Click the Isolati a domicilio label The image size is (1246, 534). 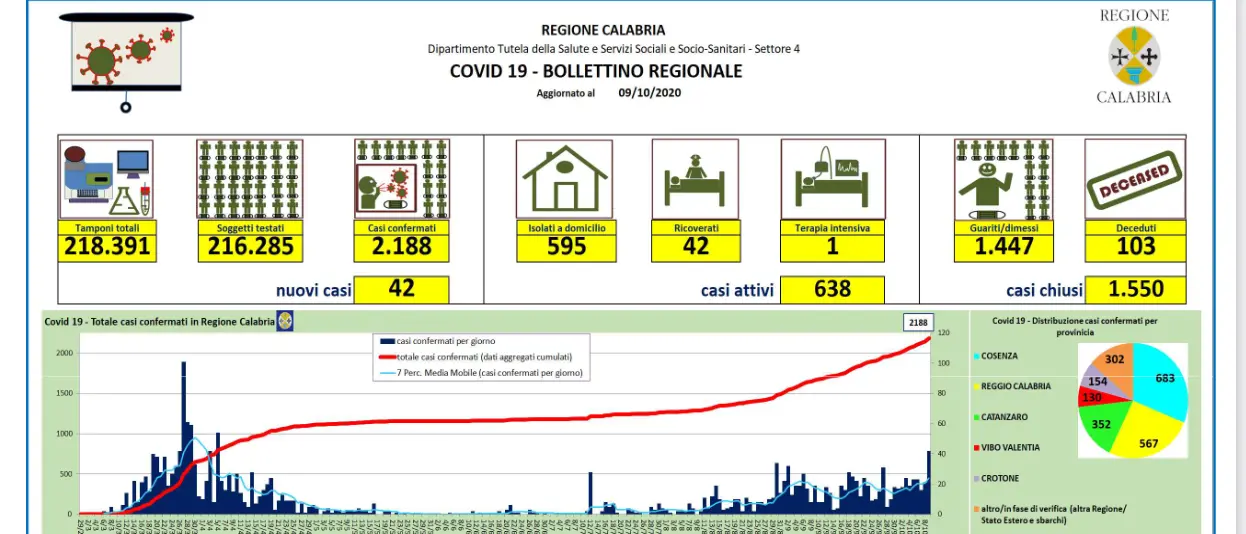coord(566,227)
